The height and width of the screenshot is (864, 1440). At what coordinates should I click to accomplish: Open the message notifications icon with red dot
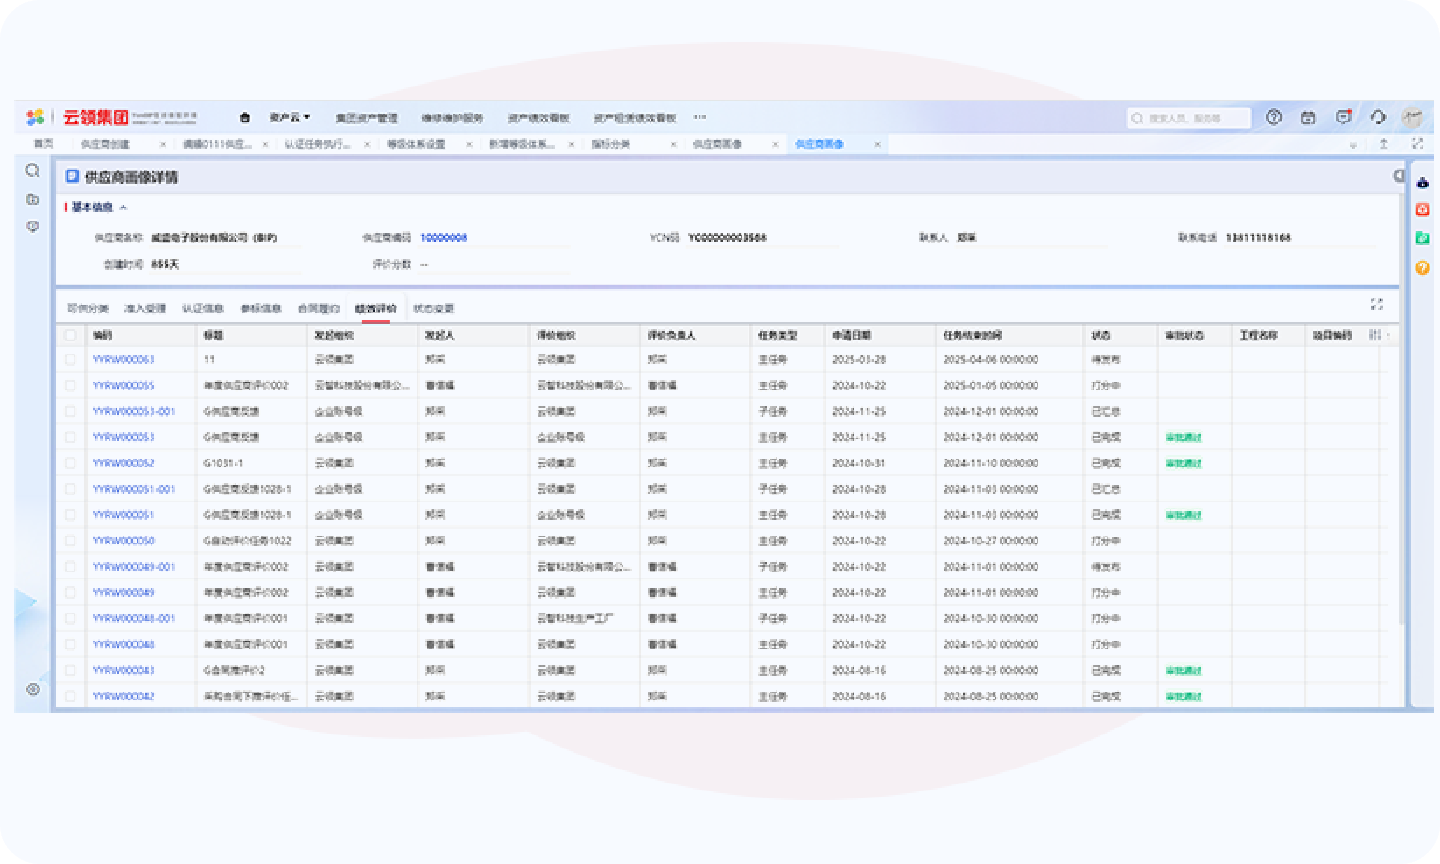click(1343, 117)
